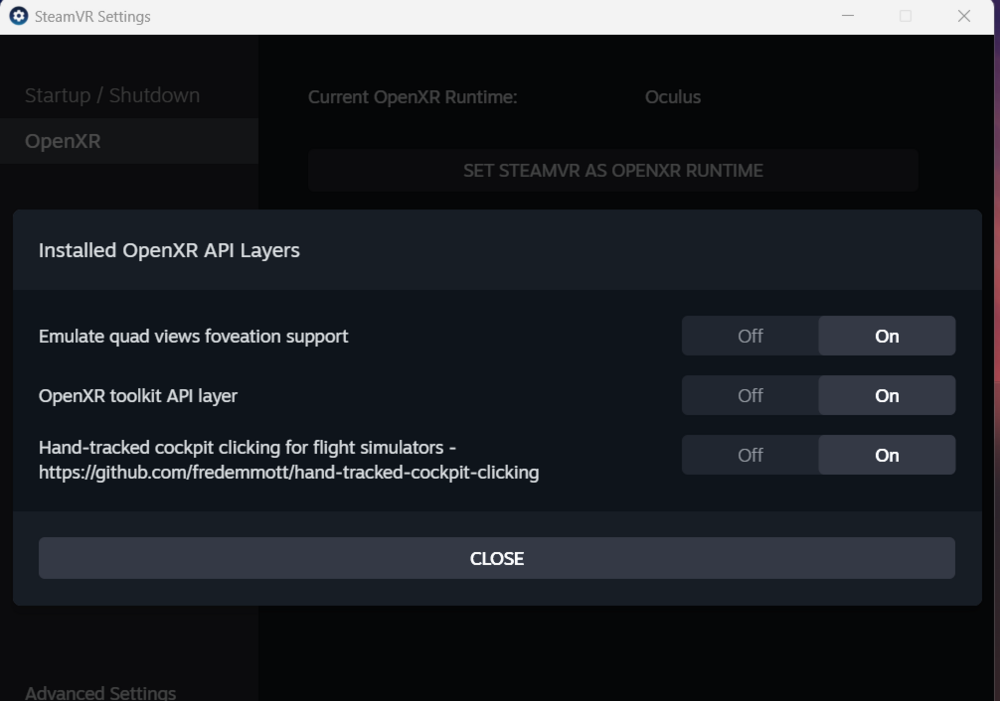Image resolution: width=1000 pixels, height=701 pixels.
Task: Minimize the SteamVR Settings window
Action: (848, 16)
